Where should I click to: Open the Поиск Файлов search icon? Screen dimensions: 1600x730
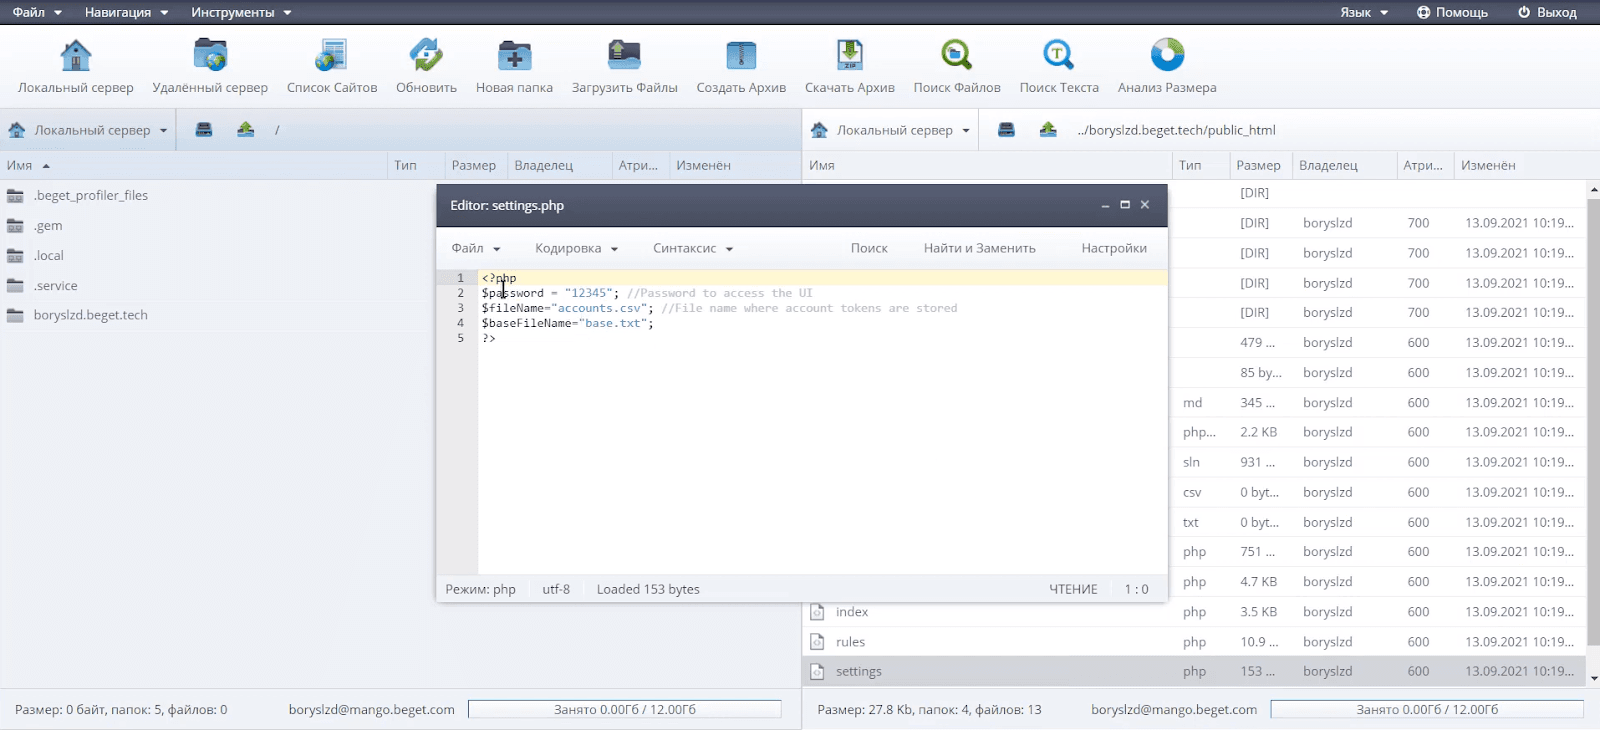957,55
